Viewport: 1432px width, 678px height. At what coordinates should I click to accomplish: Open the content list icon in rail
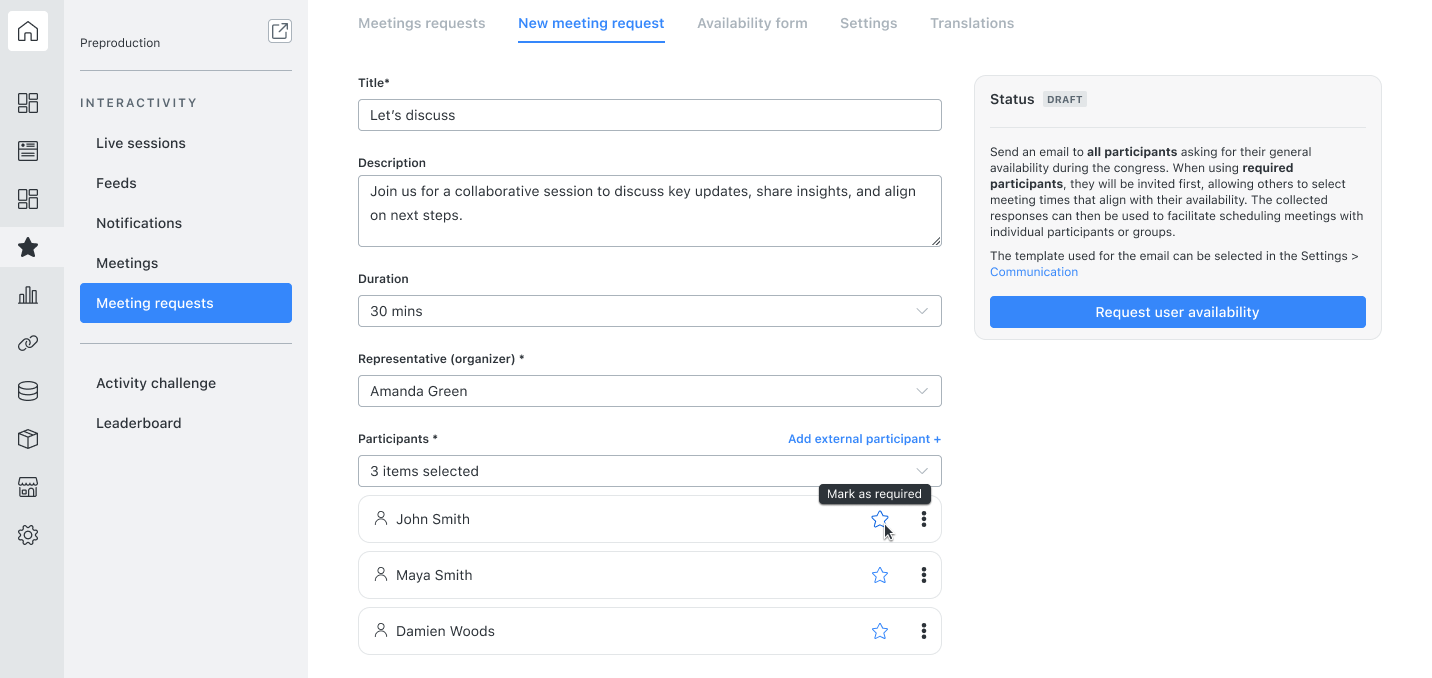(28, 151)
